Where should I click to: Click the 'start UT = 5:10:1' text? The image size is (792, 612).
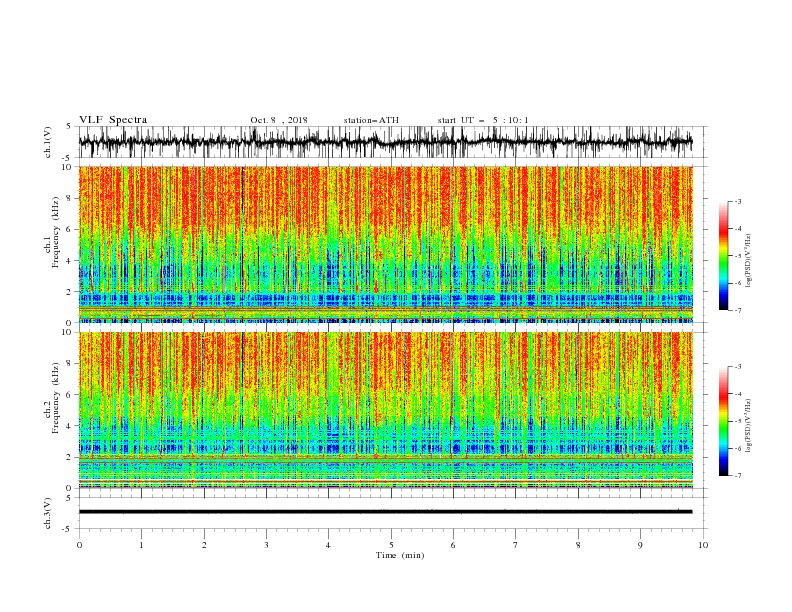point(483,120)
